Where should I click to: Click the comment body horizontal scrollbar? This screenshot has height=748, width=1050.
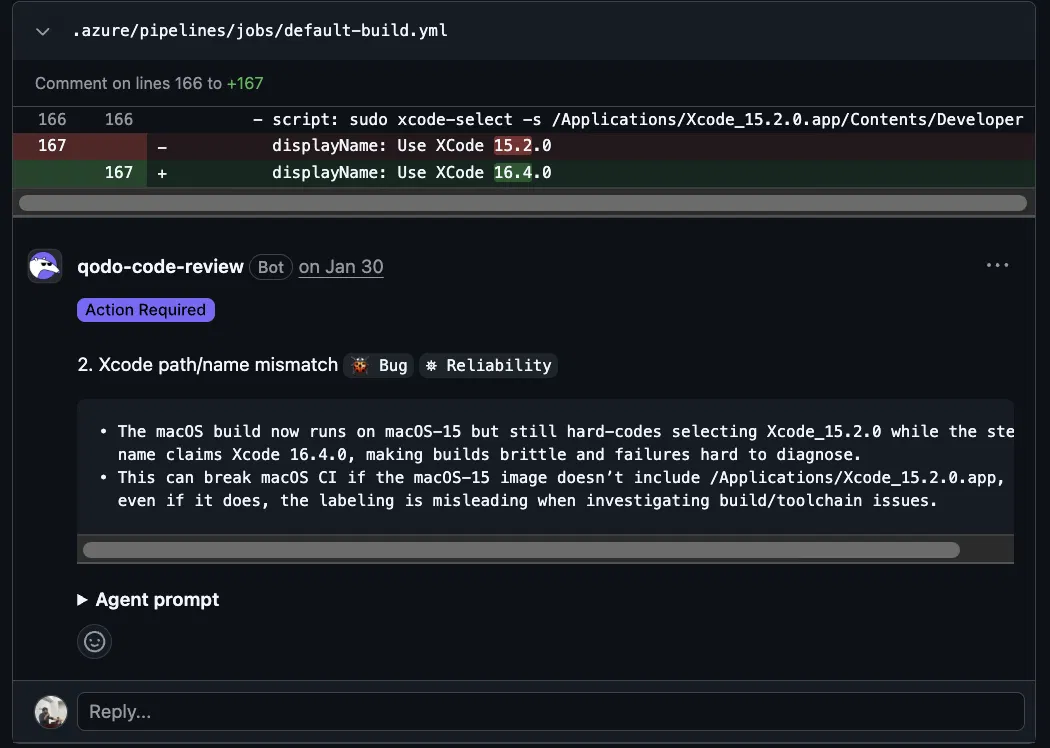click(521, 550)
